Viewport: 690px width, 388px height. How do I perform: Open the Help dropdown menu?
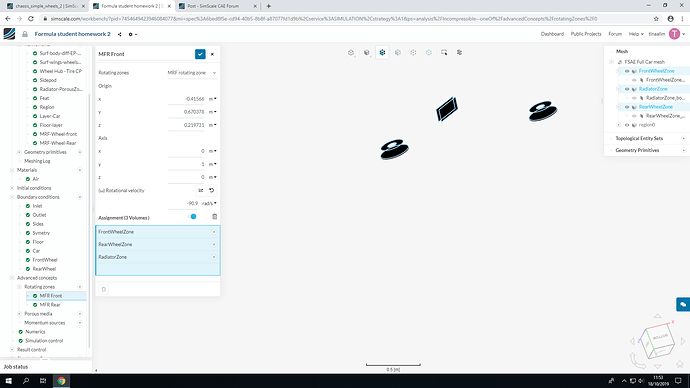click(636, 34)
